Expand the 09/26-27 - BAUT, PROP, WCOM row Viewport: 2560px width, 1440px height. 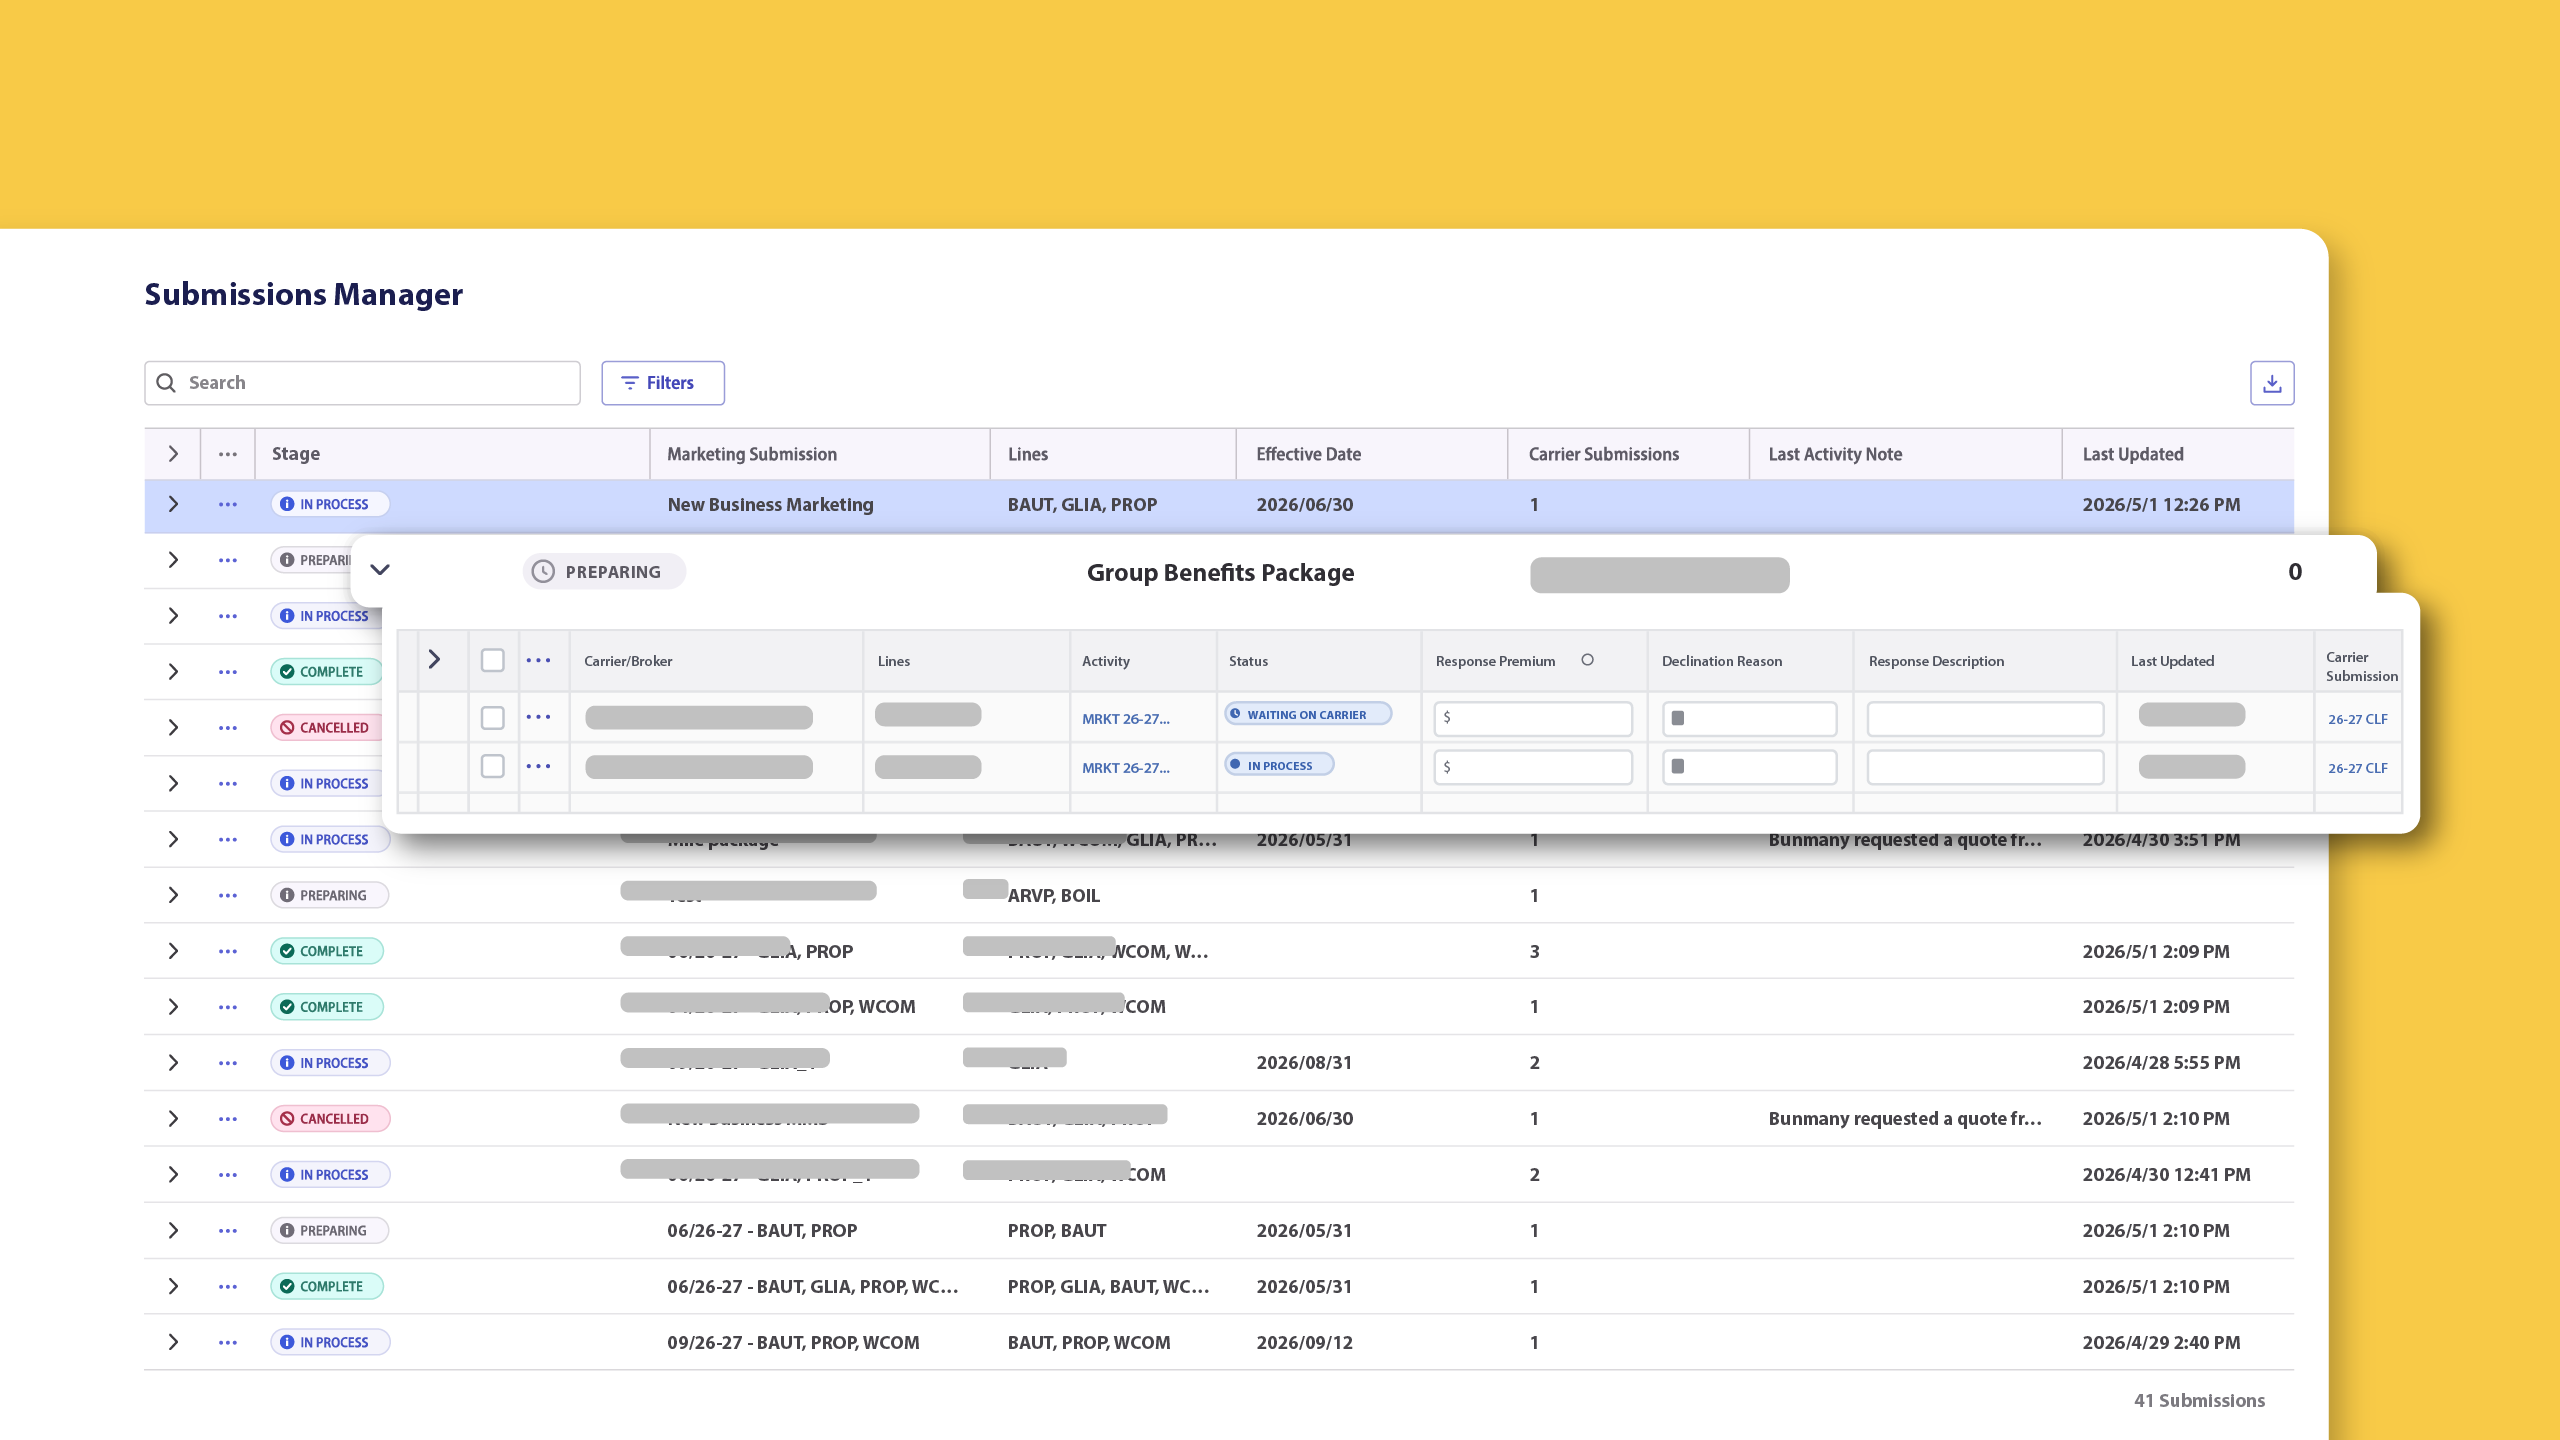[173, 1342]
